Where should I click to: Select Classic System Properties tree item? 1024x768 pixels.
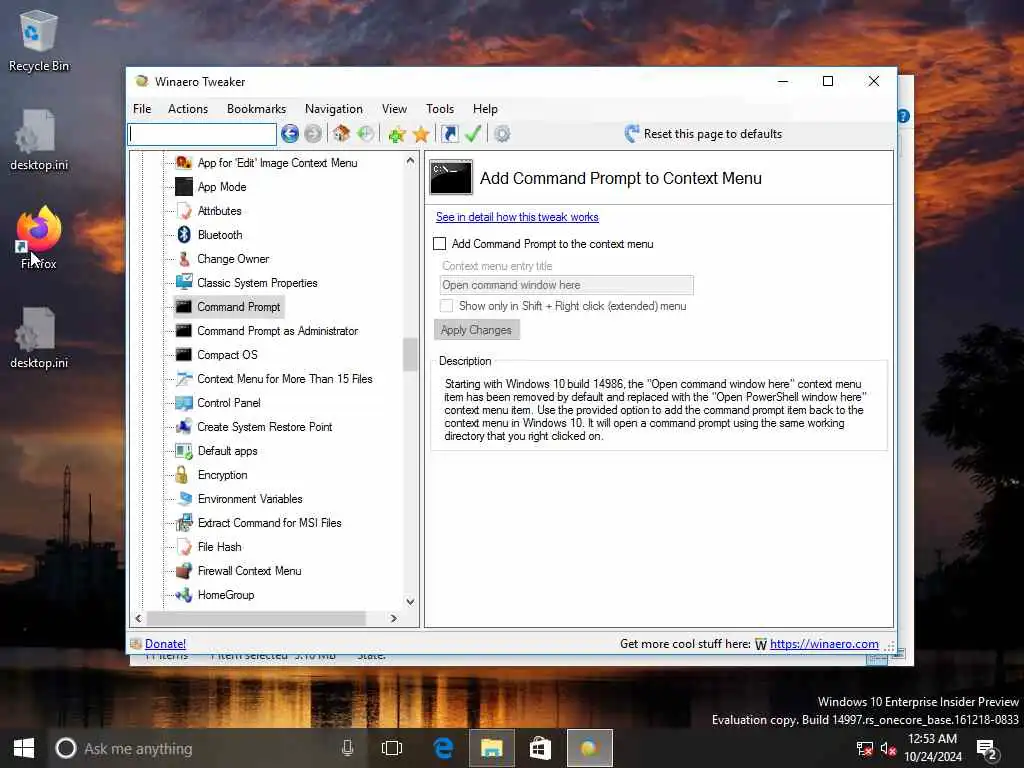pos(257,283)
